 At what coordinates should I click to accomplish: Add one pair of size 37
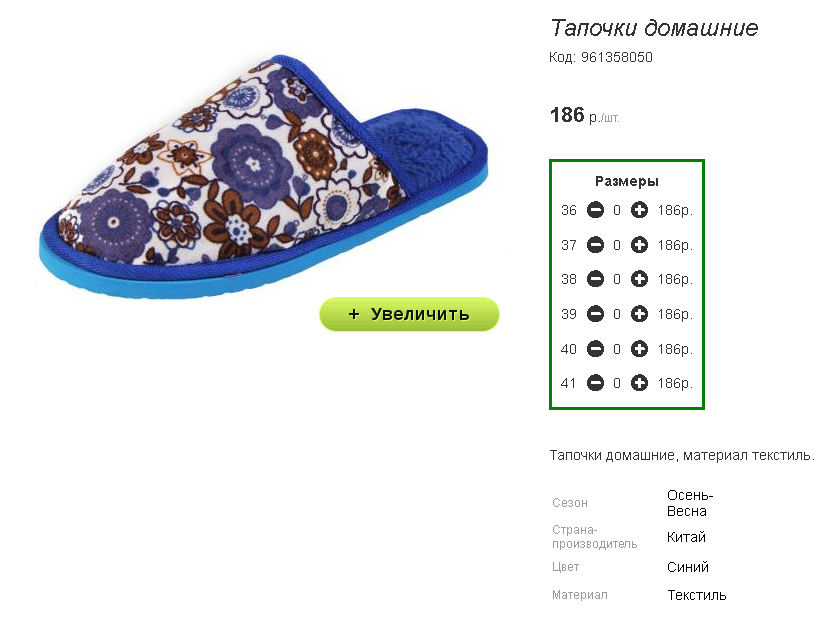point(639,245)
